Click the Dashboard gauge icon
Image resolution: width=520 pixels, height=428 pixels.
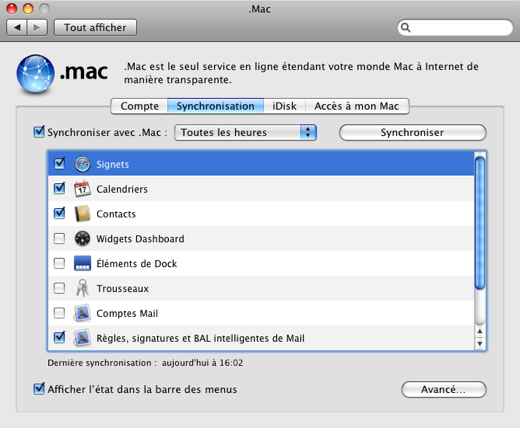[x=82, y=239]
